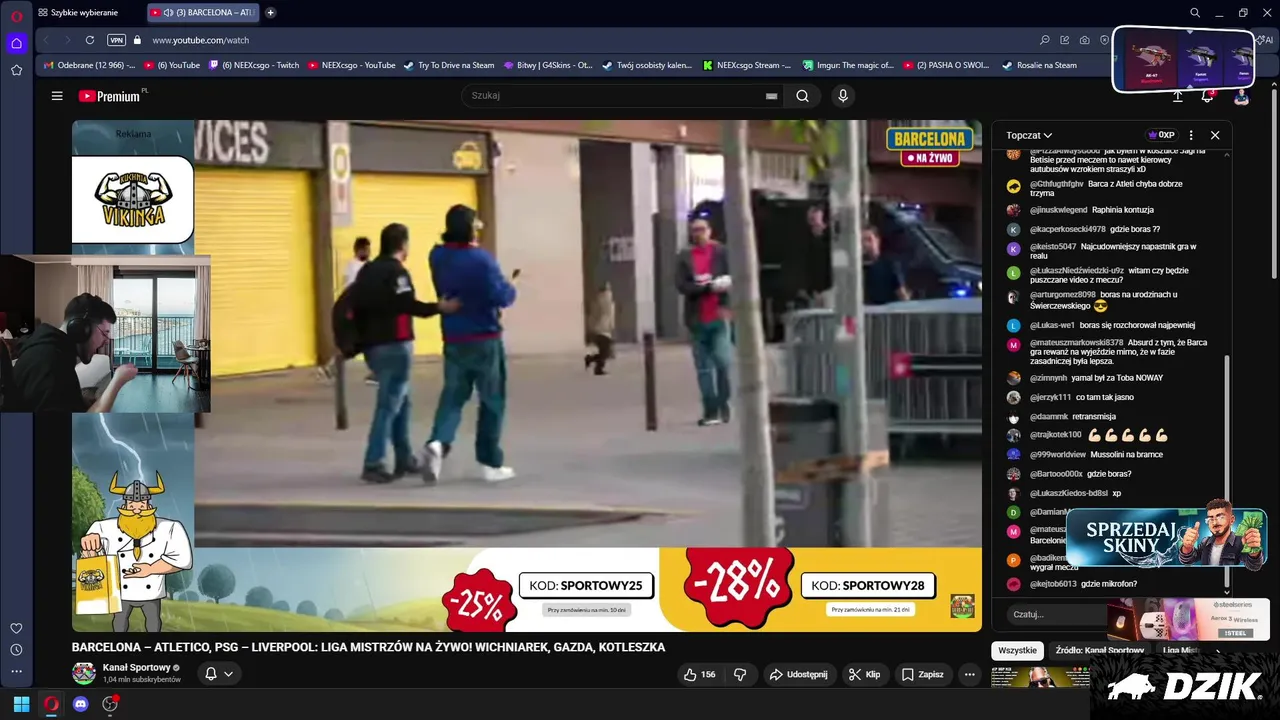Click the Zapisz save button
Image resolution: width=1280 pixels, height=720 pixels.
922,674
